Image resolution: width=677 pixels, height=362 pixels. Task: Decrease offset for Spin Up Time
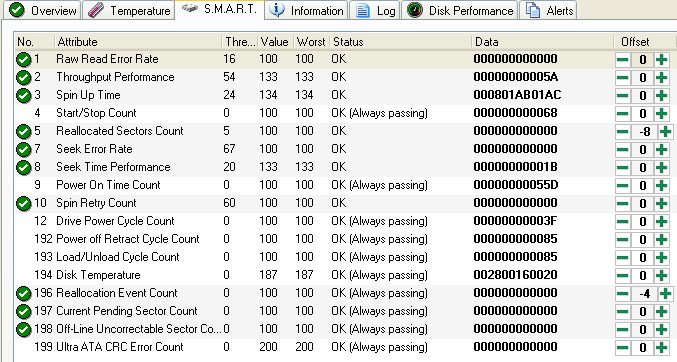pos(623,95)
